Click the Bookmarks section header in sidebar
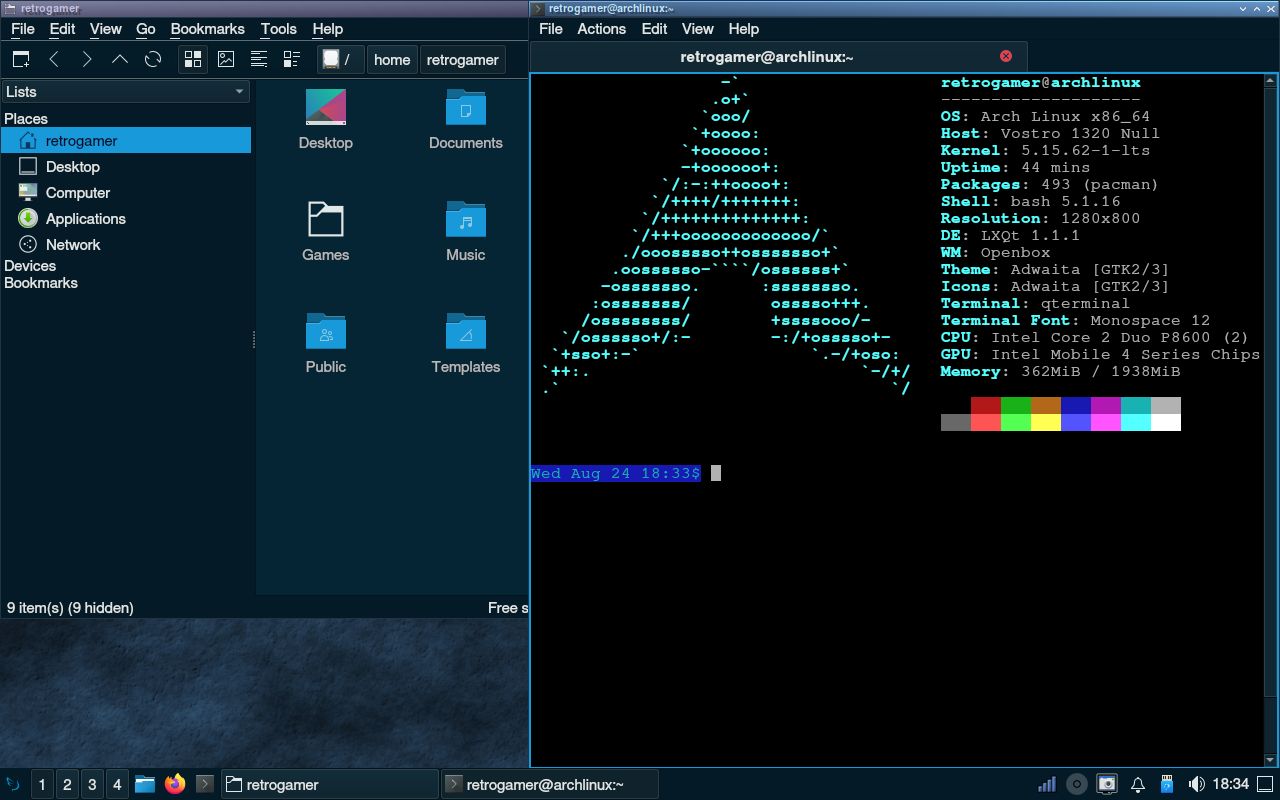Screen dimensions: 1280x800 tap(41, 283)
